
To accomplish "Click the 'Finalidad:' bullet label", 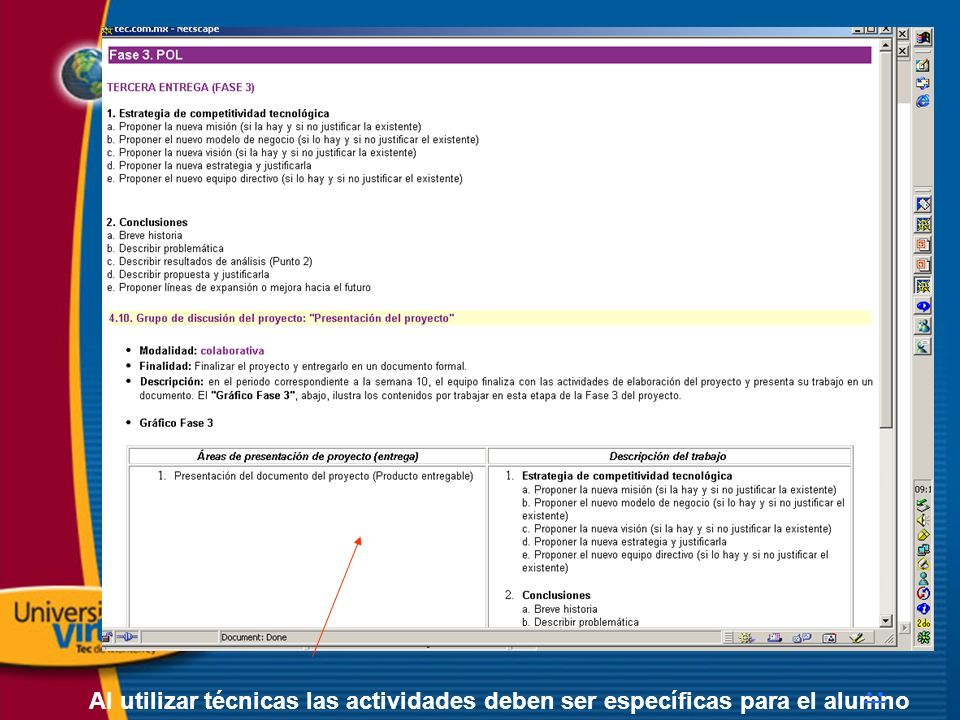I will pos(165,366).
